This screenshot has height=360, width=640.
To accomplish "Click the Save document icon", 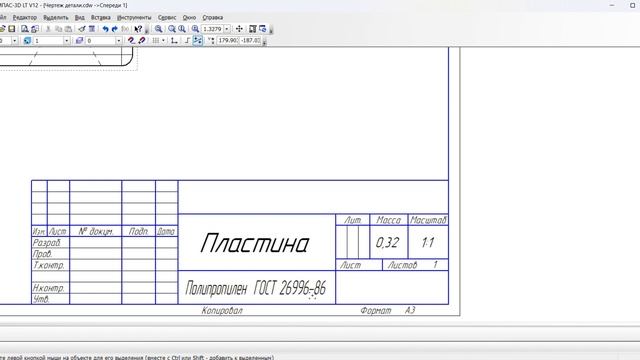I will tap(12, 29).
